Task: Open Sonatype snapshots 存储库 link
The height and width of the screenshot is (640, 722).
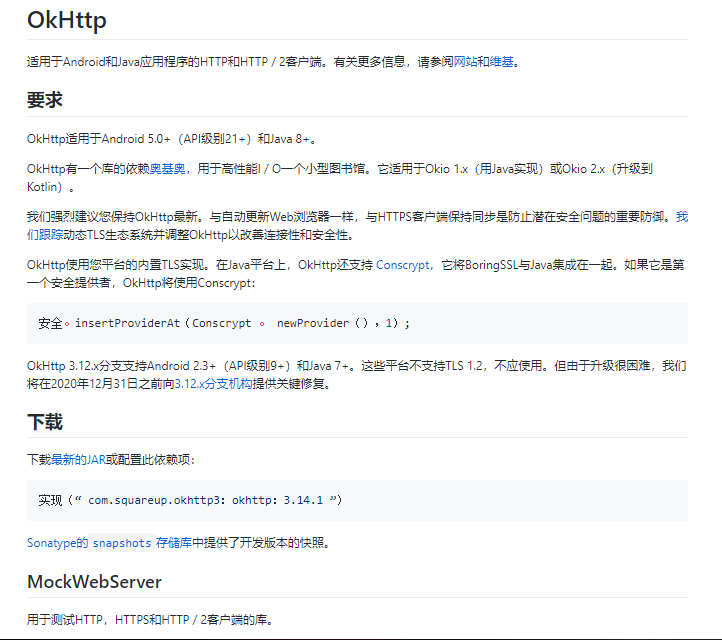Action: (109, 543)
